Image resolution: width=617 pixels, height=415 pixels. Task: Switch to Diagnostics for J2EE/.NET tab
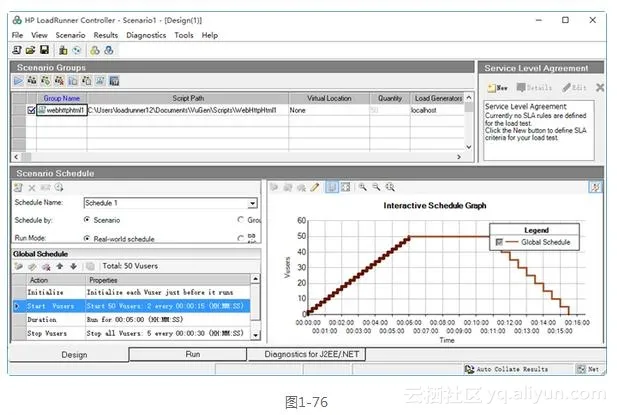click(307, 354)
